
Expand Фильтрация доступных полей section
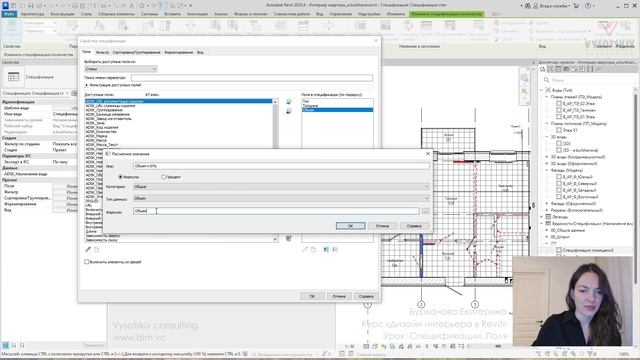tap(87, 85)
